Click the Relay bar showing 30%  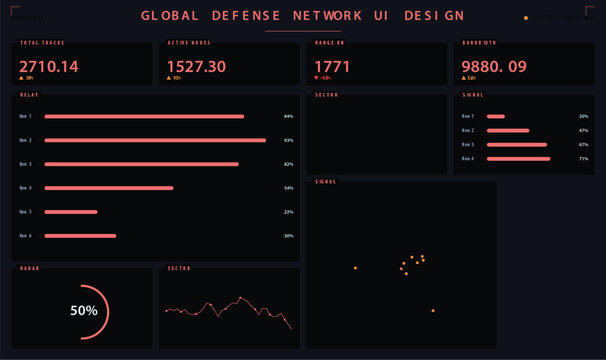[80, 236]
